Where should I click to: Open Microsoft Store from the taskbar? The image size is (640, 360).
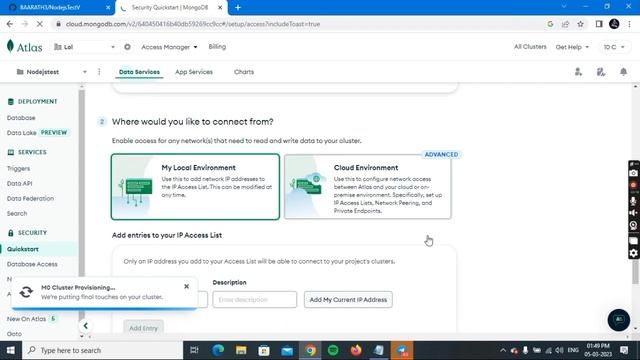pyautogui.click(x=264, y=350)
